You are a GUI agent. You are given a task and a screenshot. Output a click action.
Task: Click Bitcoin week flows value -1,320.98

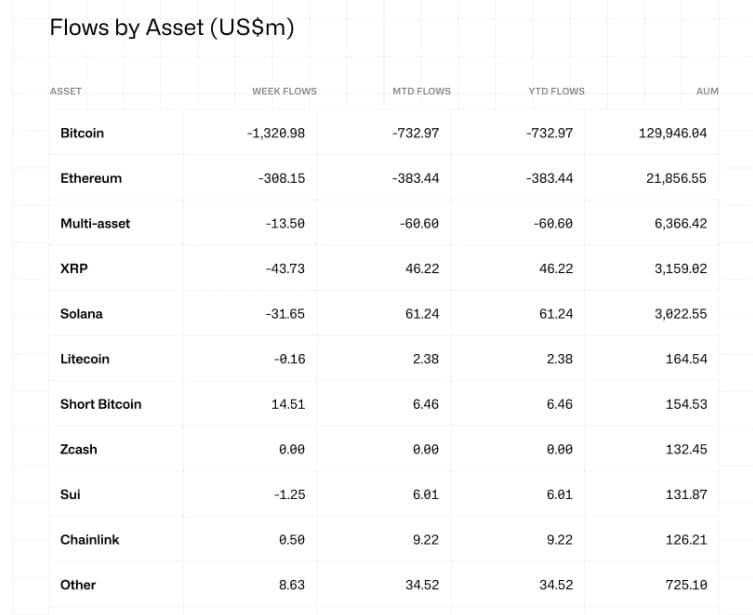pos(276,133)
